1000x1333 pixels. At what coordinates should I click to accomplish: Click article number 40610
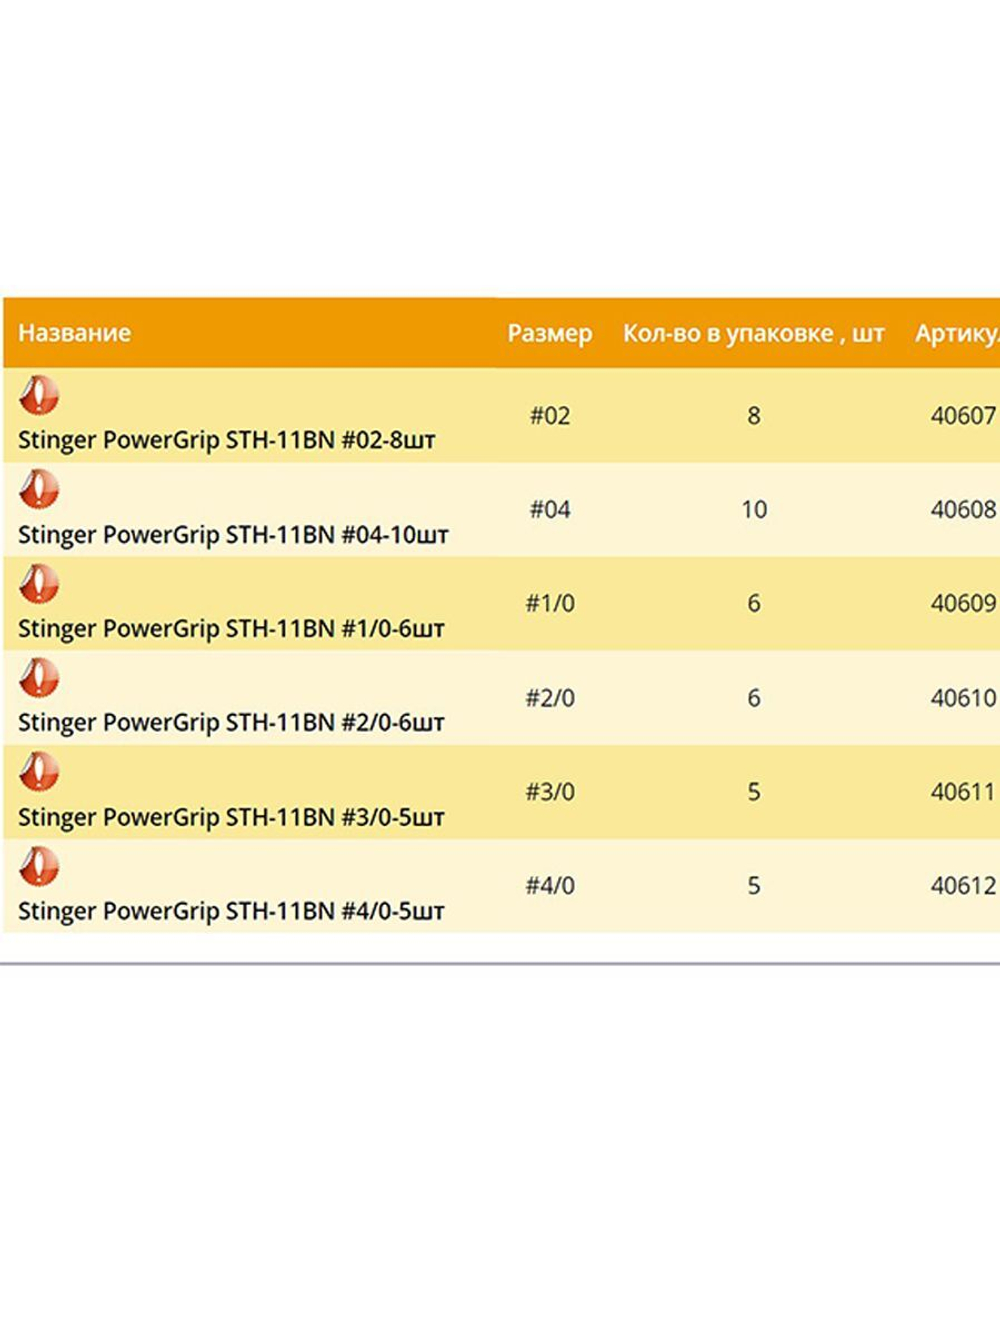click(x=963, y=698)
